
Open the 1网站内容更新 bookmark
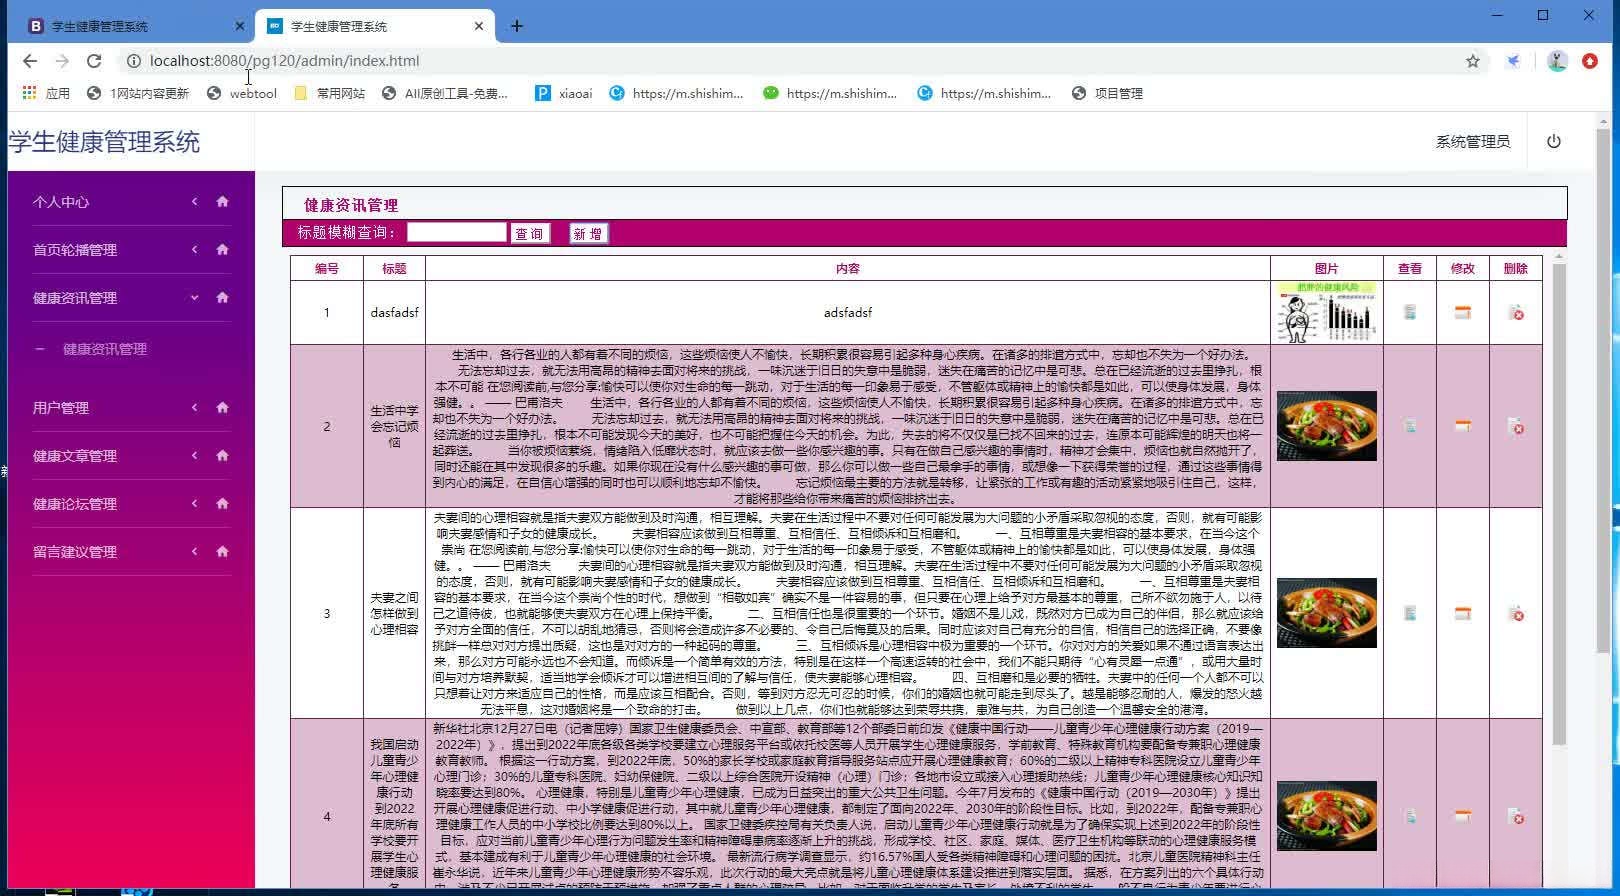pos(138,93)
